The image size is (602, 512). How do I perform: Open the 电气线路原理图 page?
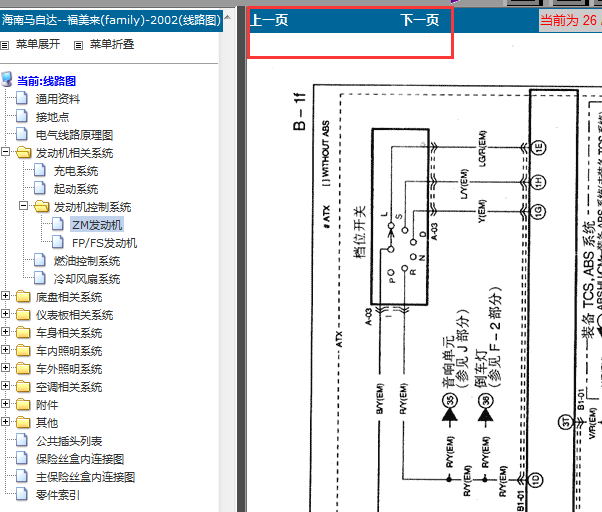pos(74,135)
